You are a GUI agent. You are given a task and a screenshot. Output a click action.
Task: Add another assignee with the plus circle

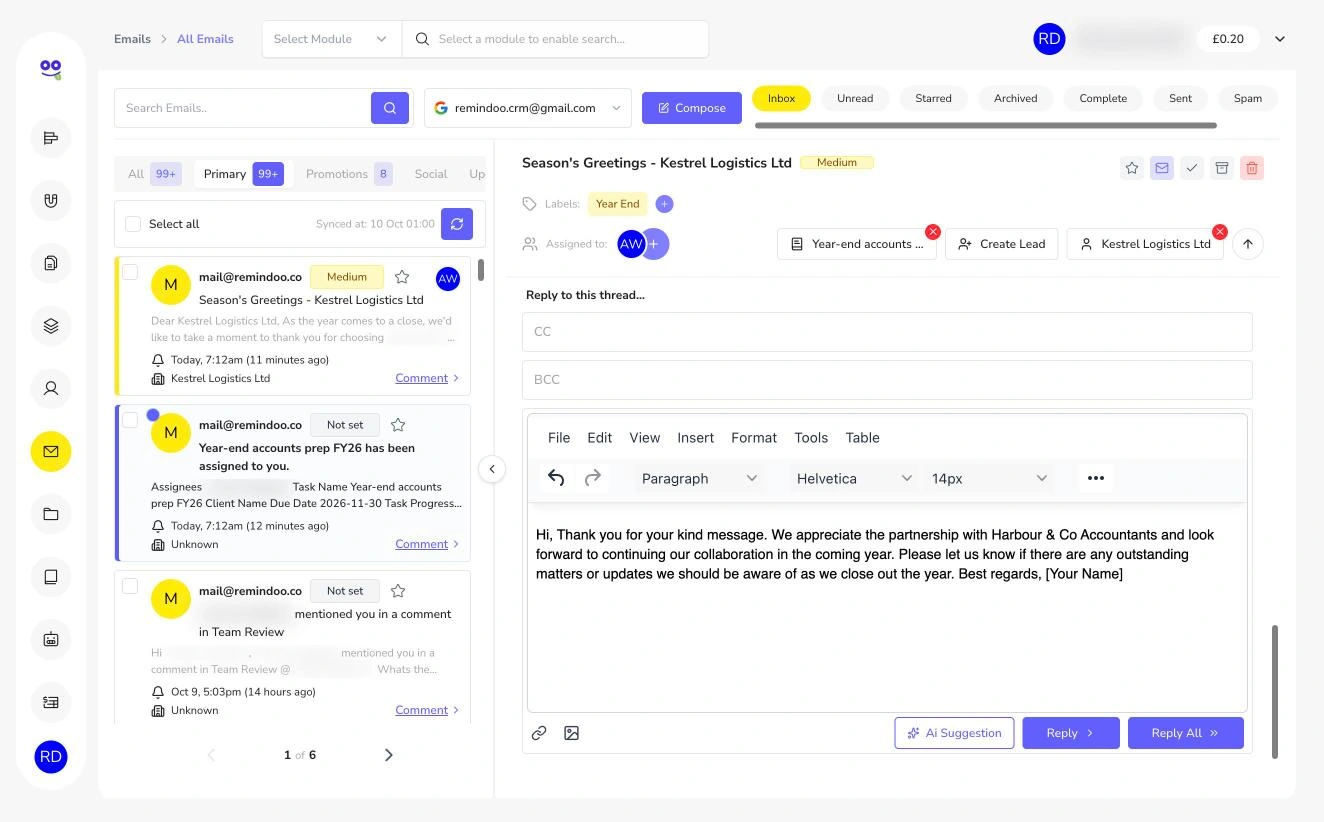[x=655, y=244]
